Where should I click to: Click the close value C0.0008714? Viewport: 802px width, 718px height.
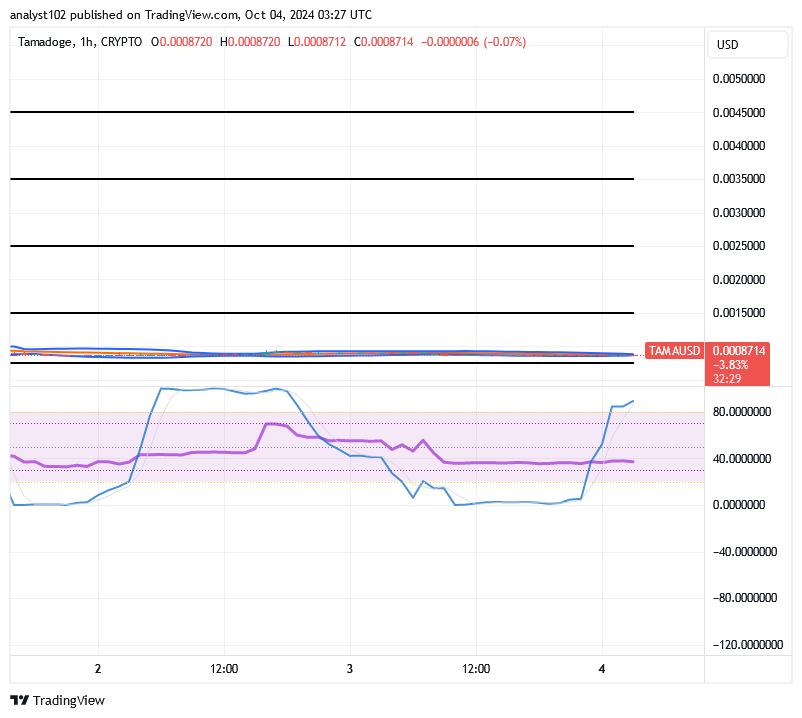384,42
